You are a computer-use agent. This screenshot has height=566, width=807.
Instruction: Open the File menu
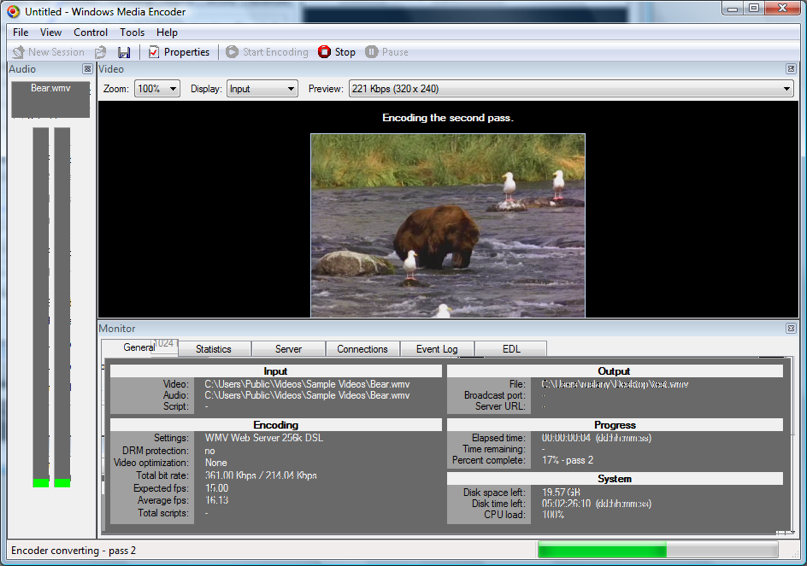click(x=21, y=32)
